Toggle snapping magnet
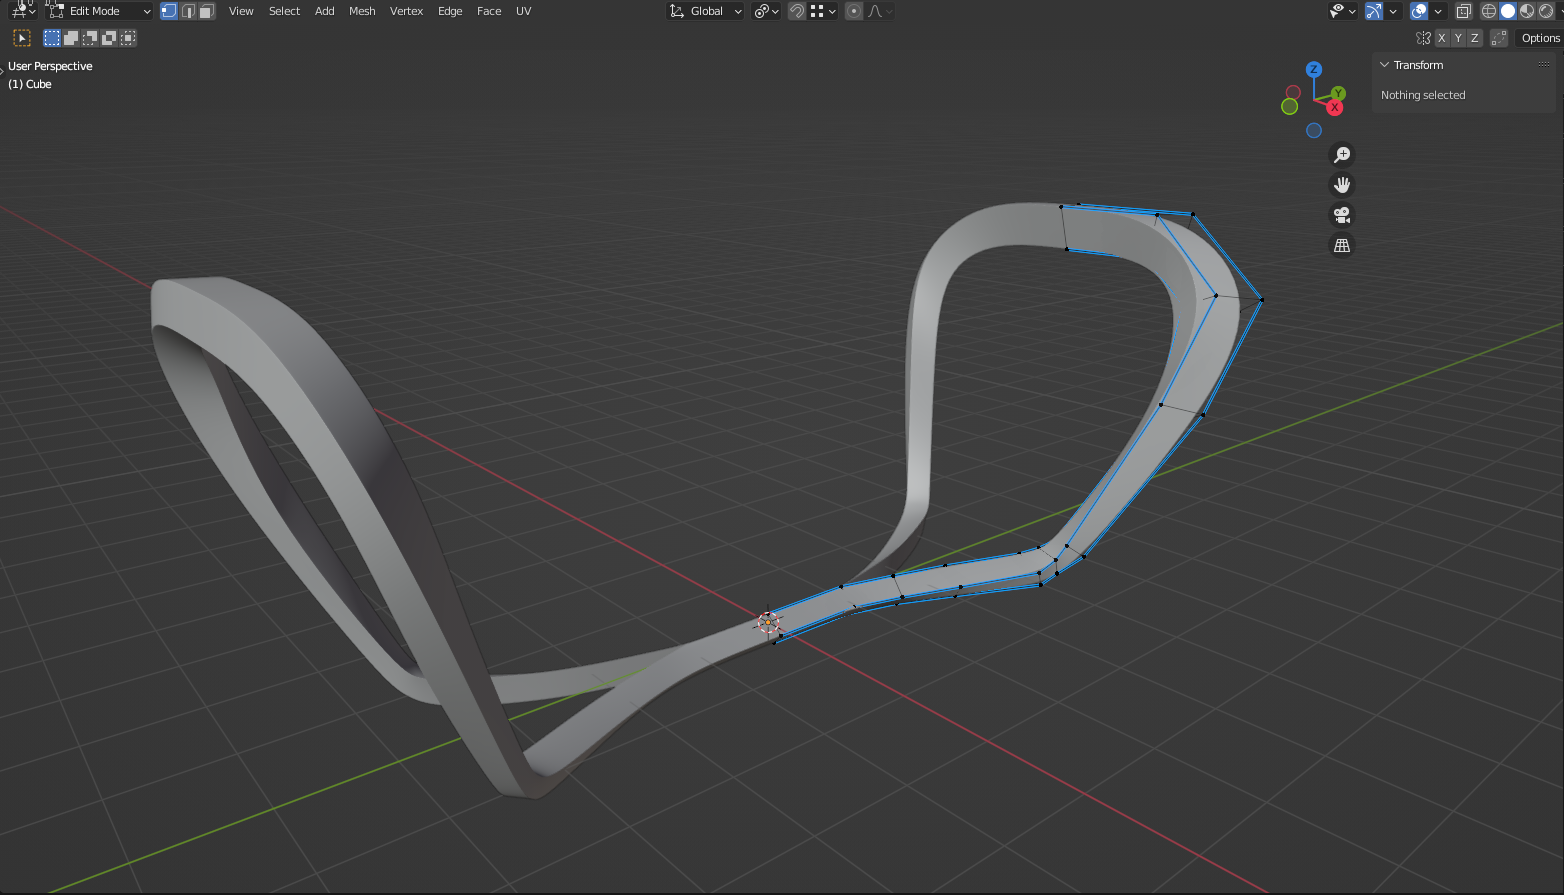The height and width of the screenshot is (895, 1564). pos(797,11)
